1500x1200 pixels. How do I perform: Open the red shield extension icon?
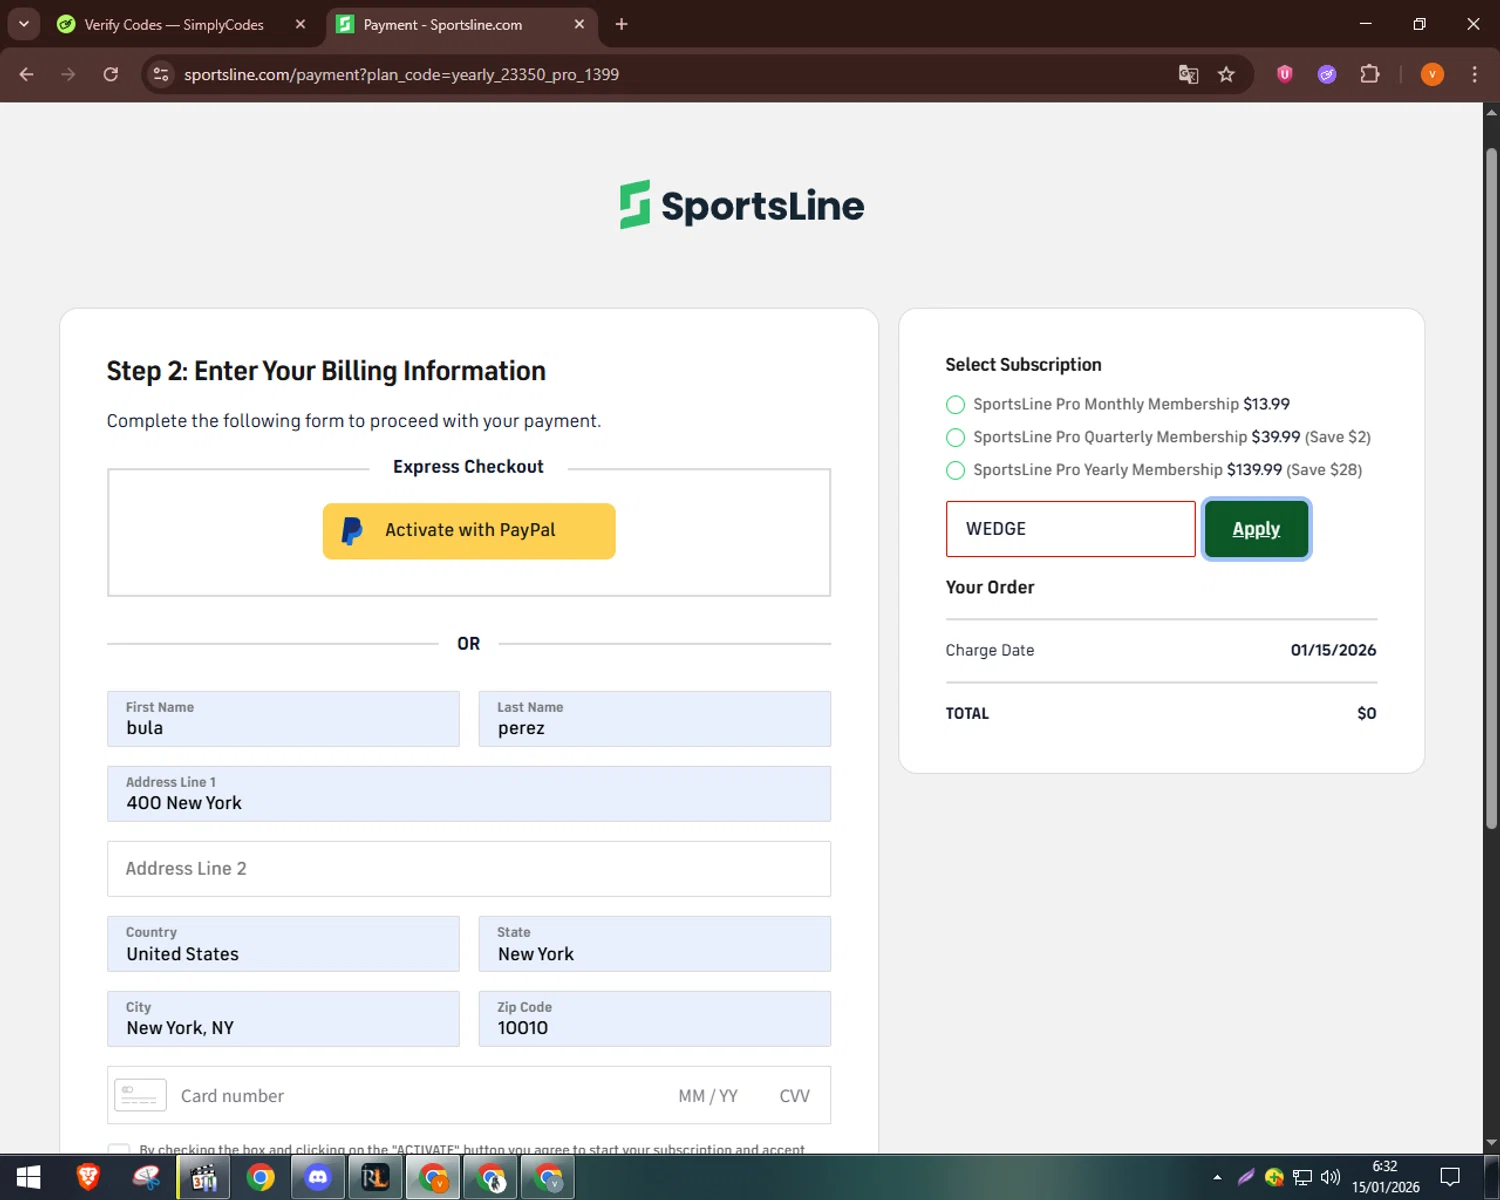(1285, 74)
